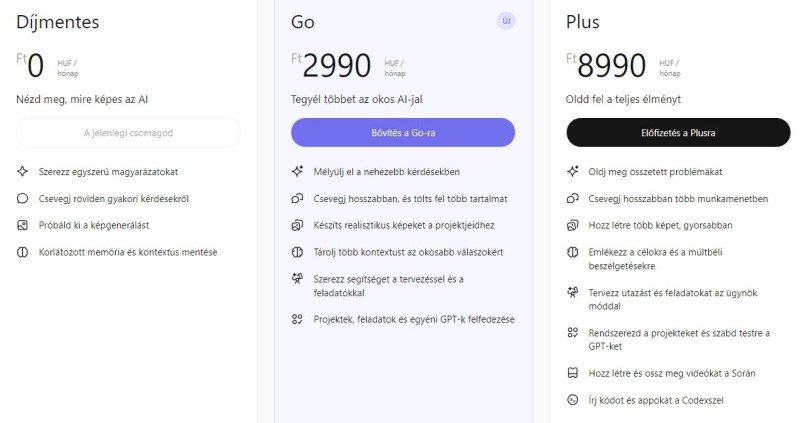Click grid icon beside "Projektek, feladatok és egyéni GPT-k"
800x423 pixels.
(297, 319)
